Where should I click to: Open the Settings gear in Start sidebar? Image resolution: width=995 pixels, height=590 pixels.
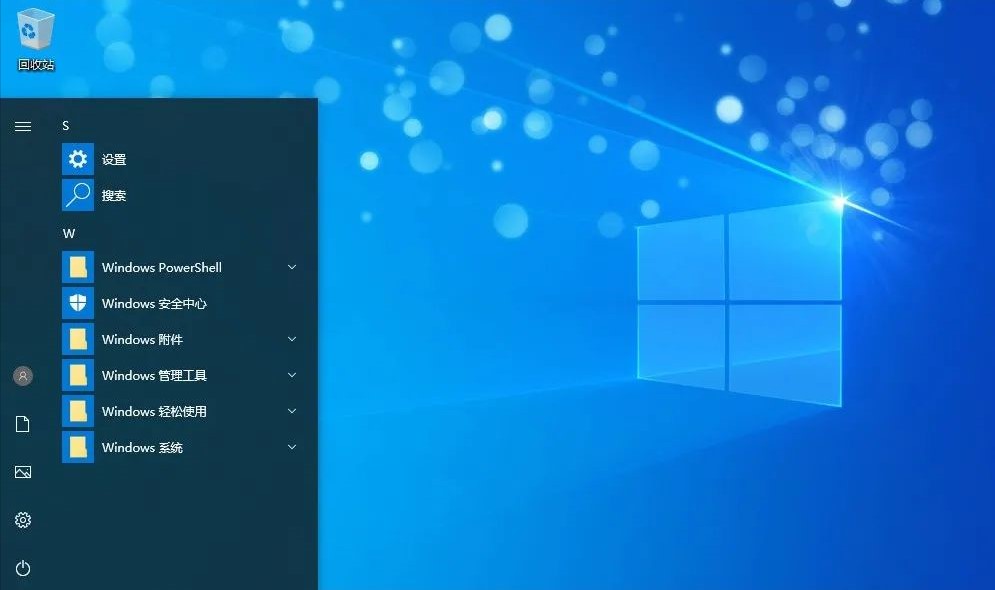click(22, 520)
